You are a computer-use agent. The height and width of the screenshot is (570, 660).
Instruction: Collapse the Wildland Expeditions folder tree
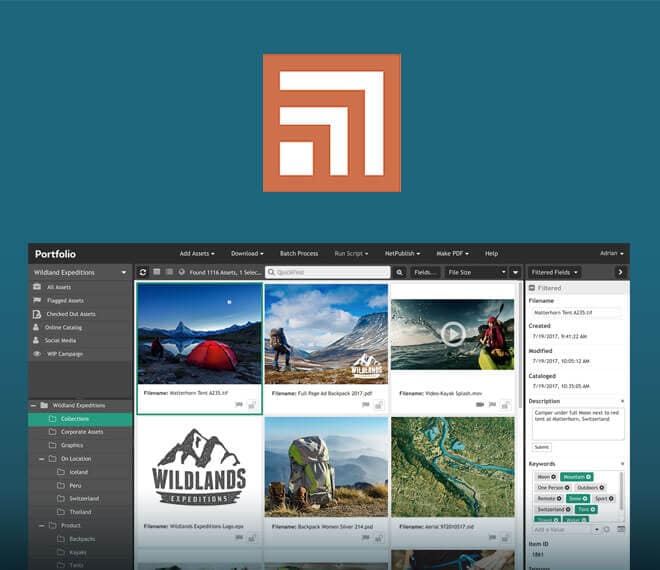tap(33, 405)
